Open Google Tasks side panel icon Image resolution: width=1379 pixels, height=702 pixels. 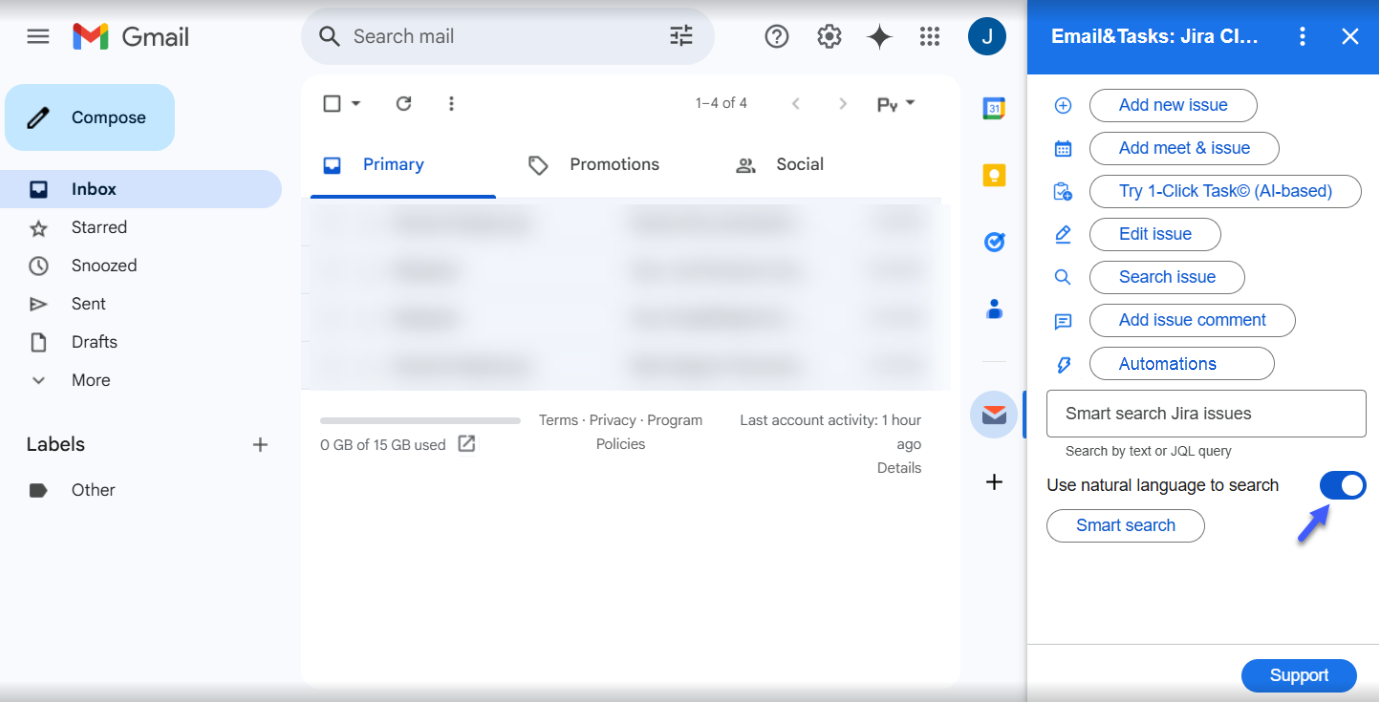pyautogui.click(x=993, y=242)
